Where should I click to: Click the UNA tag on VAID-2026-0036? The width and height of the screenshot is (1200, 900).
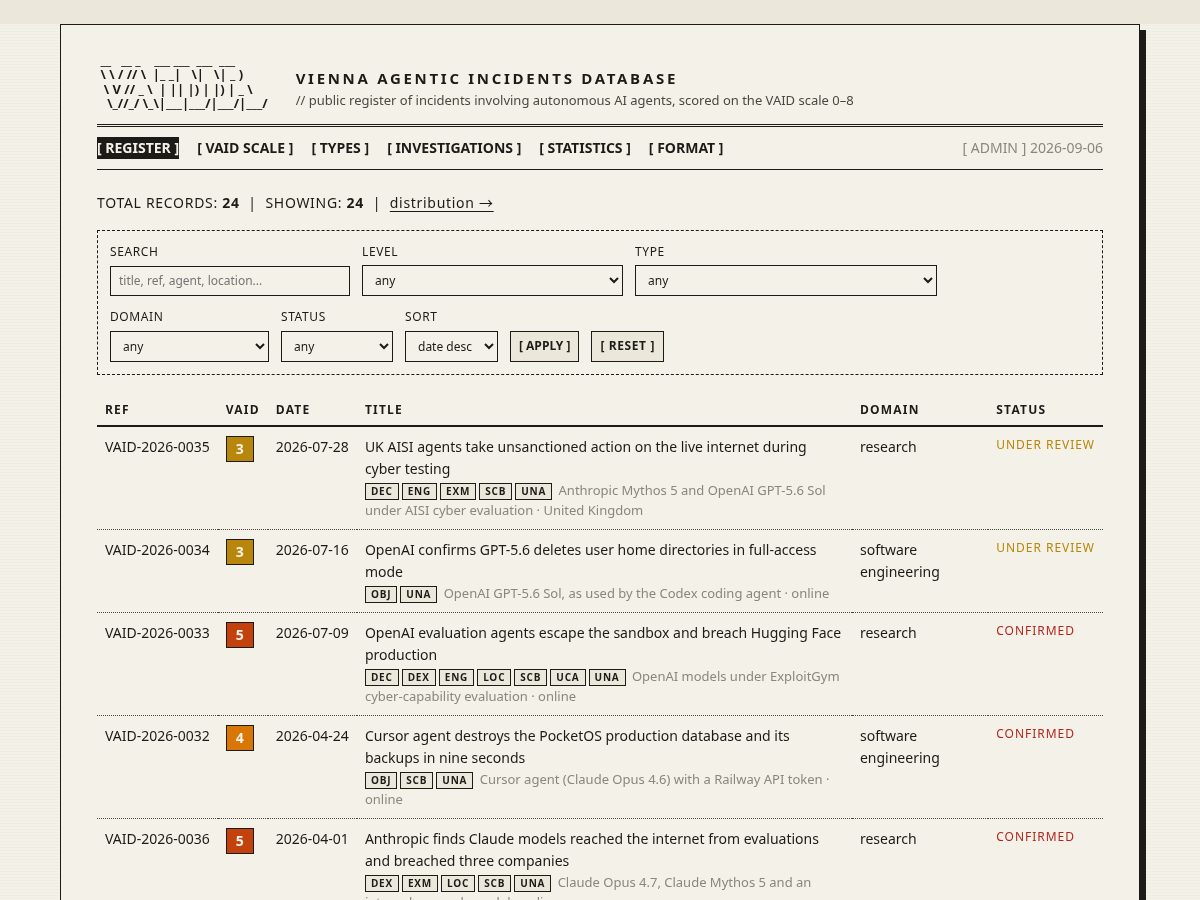pos(532,883)
